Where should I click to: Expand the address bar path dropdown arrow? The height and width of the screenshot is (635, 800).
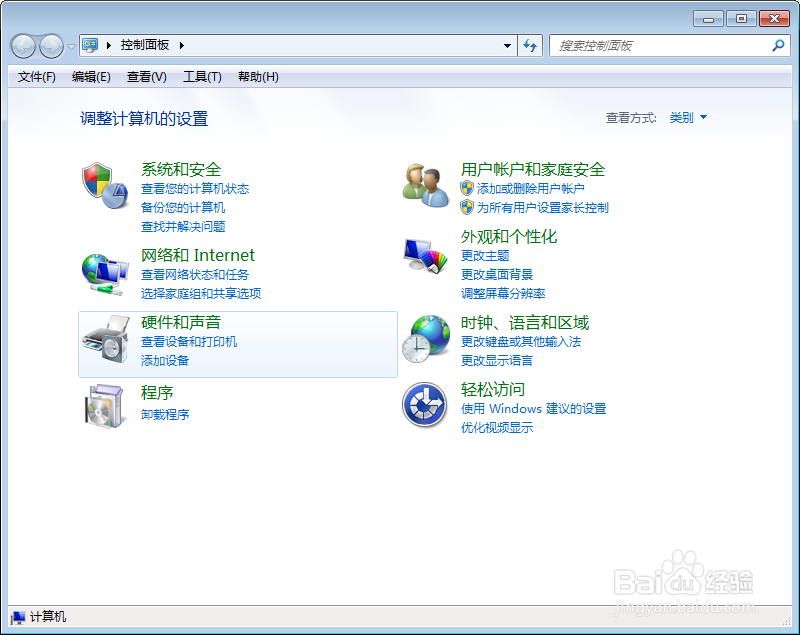[507, 46]
